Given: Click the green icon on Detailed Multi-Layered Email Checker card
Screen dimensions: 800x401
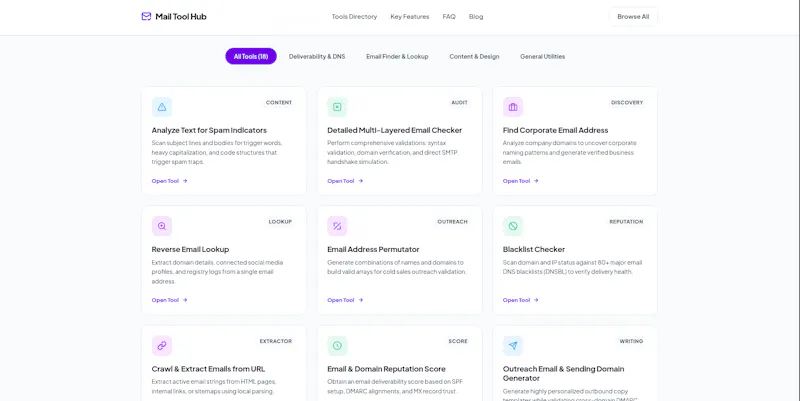Looking at the screenshot, I should click(337, 107).
